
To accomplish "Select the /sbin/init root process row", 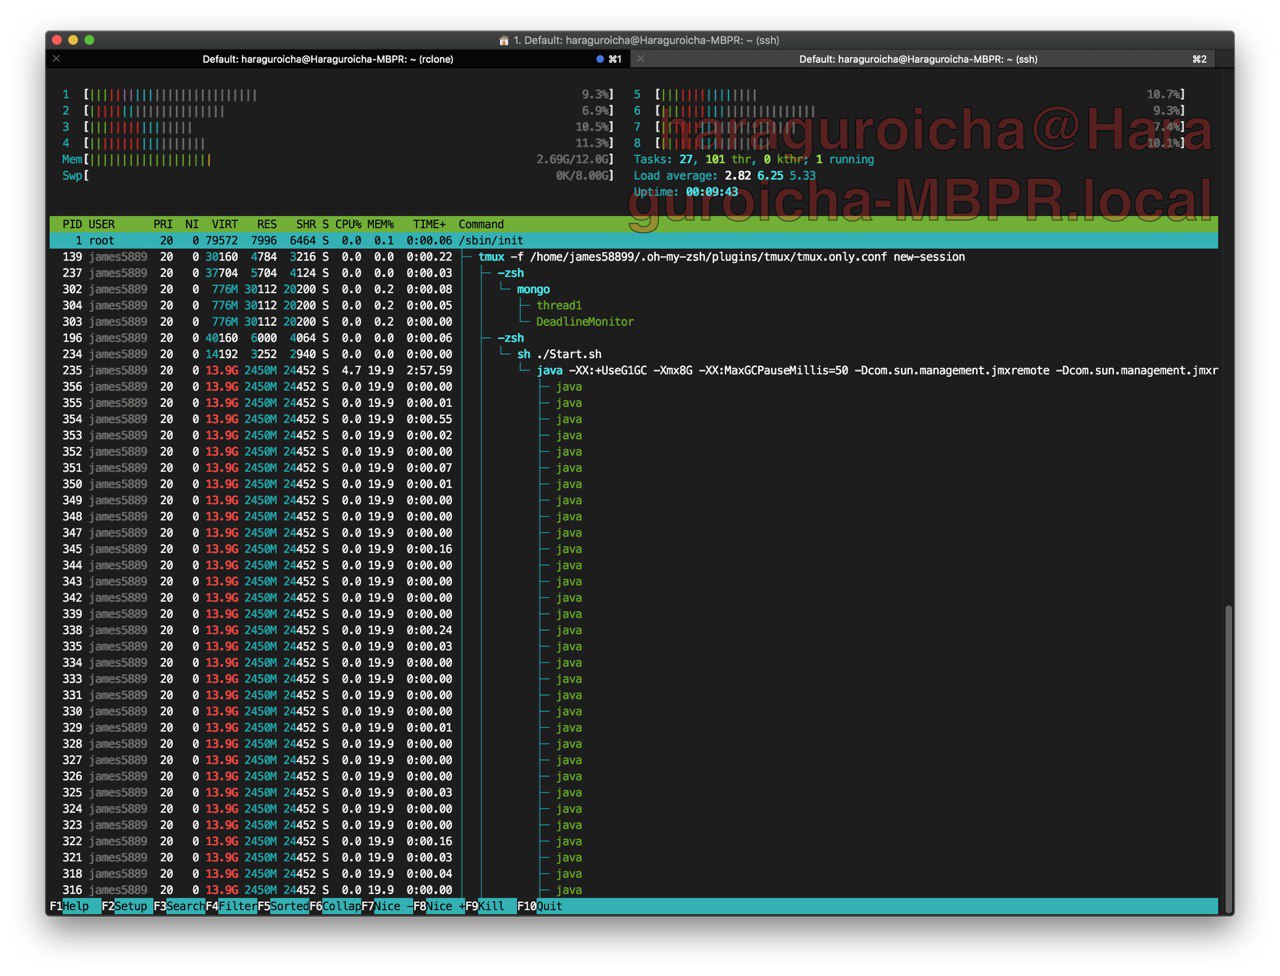I will click(x=634, y=241).
